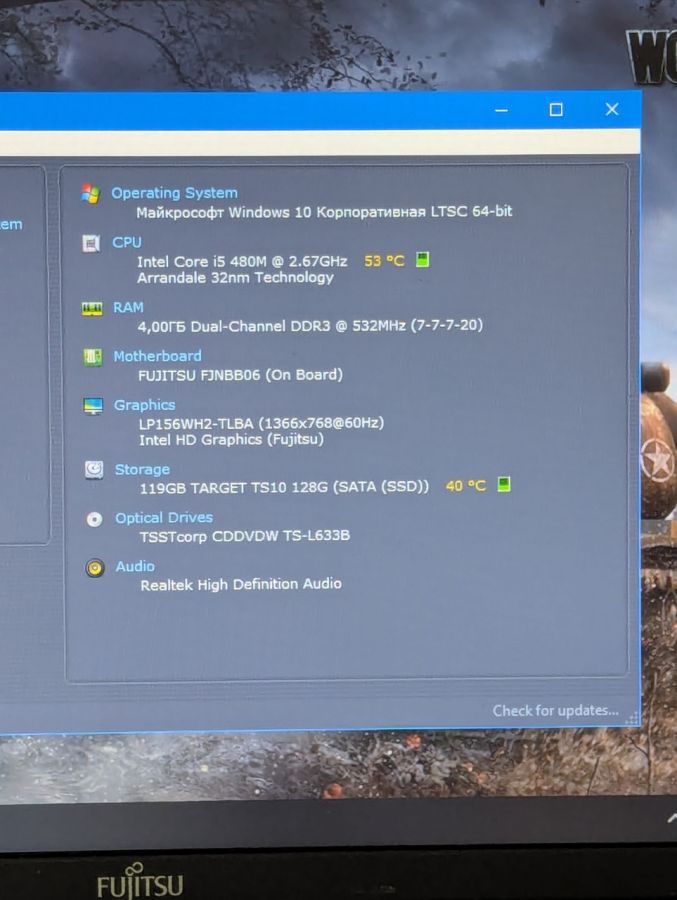This screenshot has height=900, width=677.
Task: Click the Graphics monitor icon
Action: [93, 406]
